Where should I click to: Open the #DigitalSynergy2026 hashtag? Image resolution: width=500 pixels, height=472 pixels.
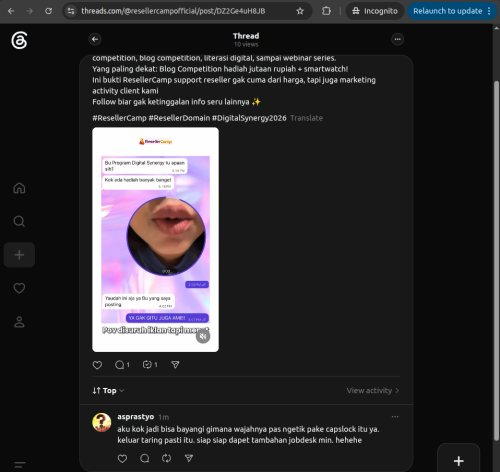coord(249,118)
